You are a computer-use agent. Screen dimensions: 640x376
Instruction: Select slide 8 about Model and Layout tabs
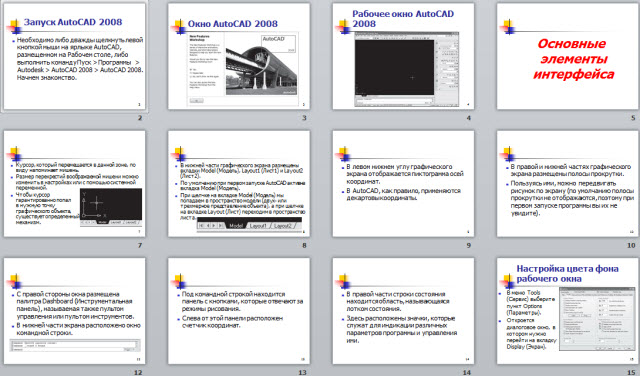239,184
